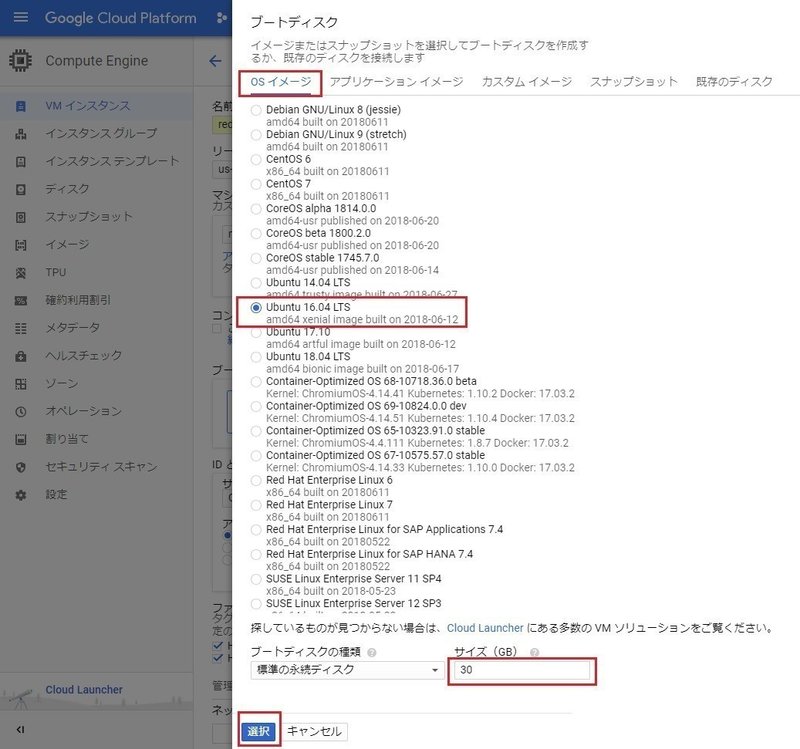Viewport: 800px width, 749px height.
Task: Select Debian GNU/Linux 9 (stretch) radio button
Action: [256, 135]
